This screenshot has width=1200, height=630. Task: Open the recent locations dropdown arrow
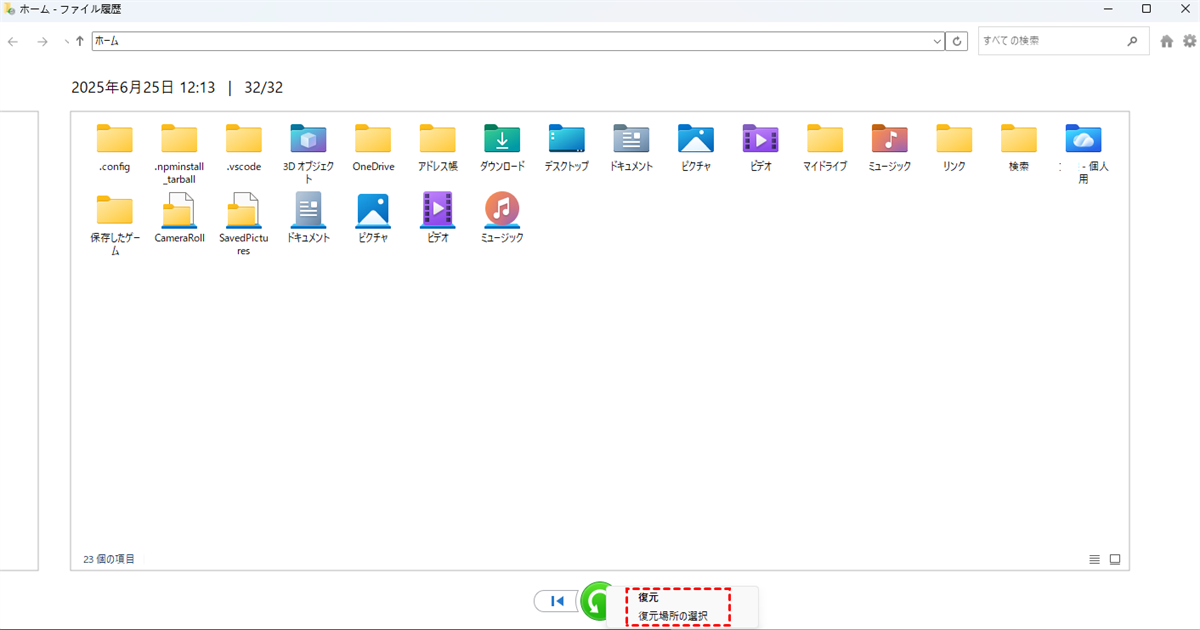[x=66, y=41]
